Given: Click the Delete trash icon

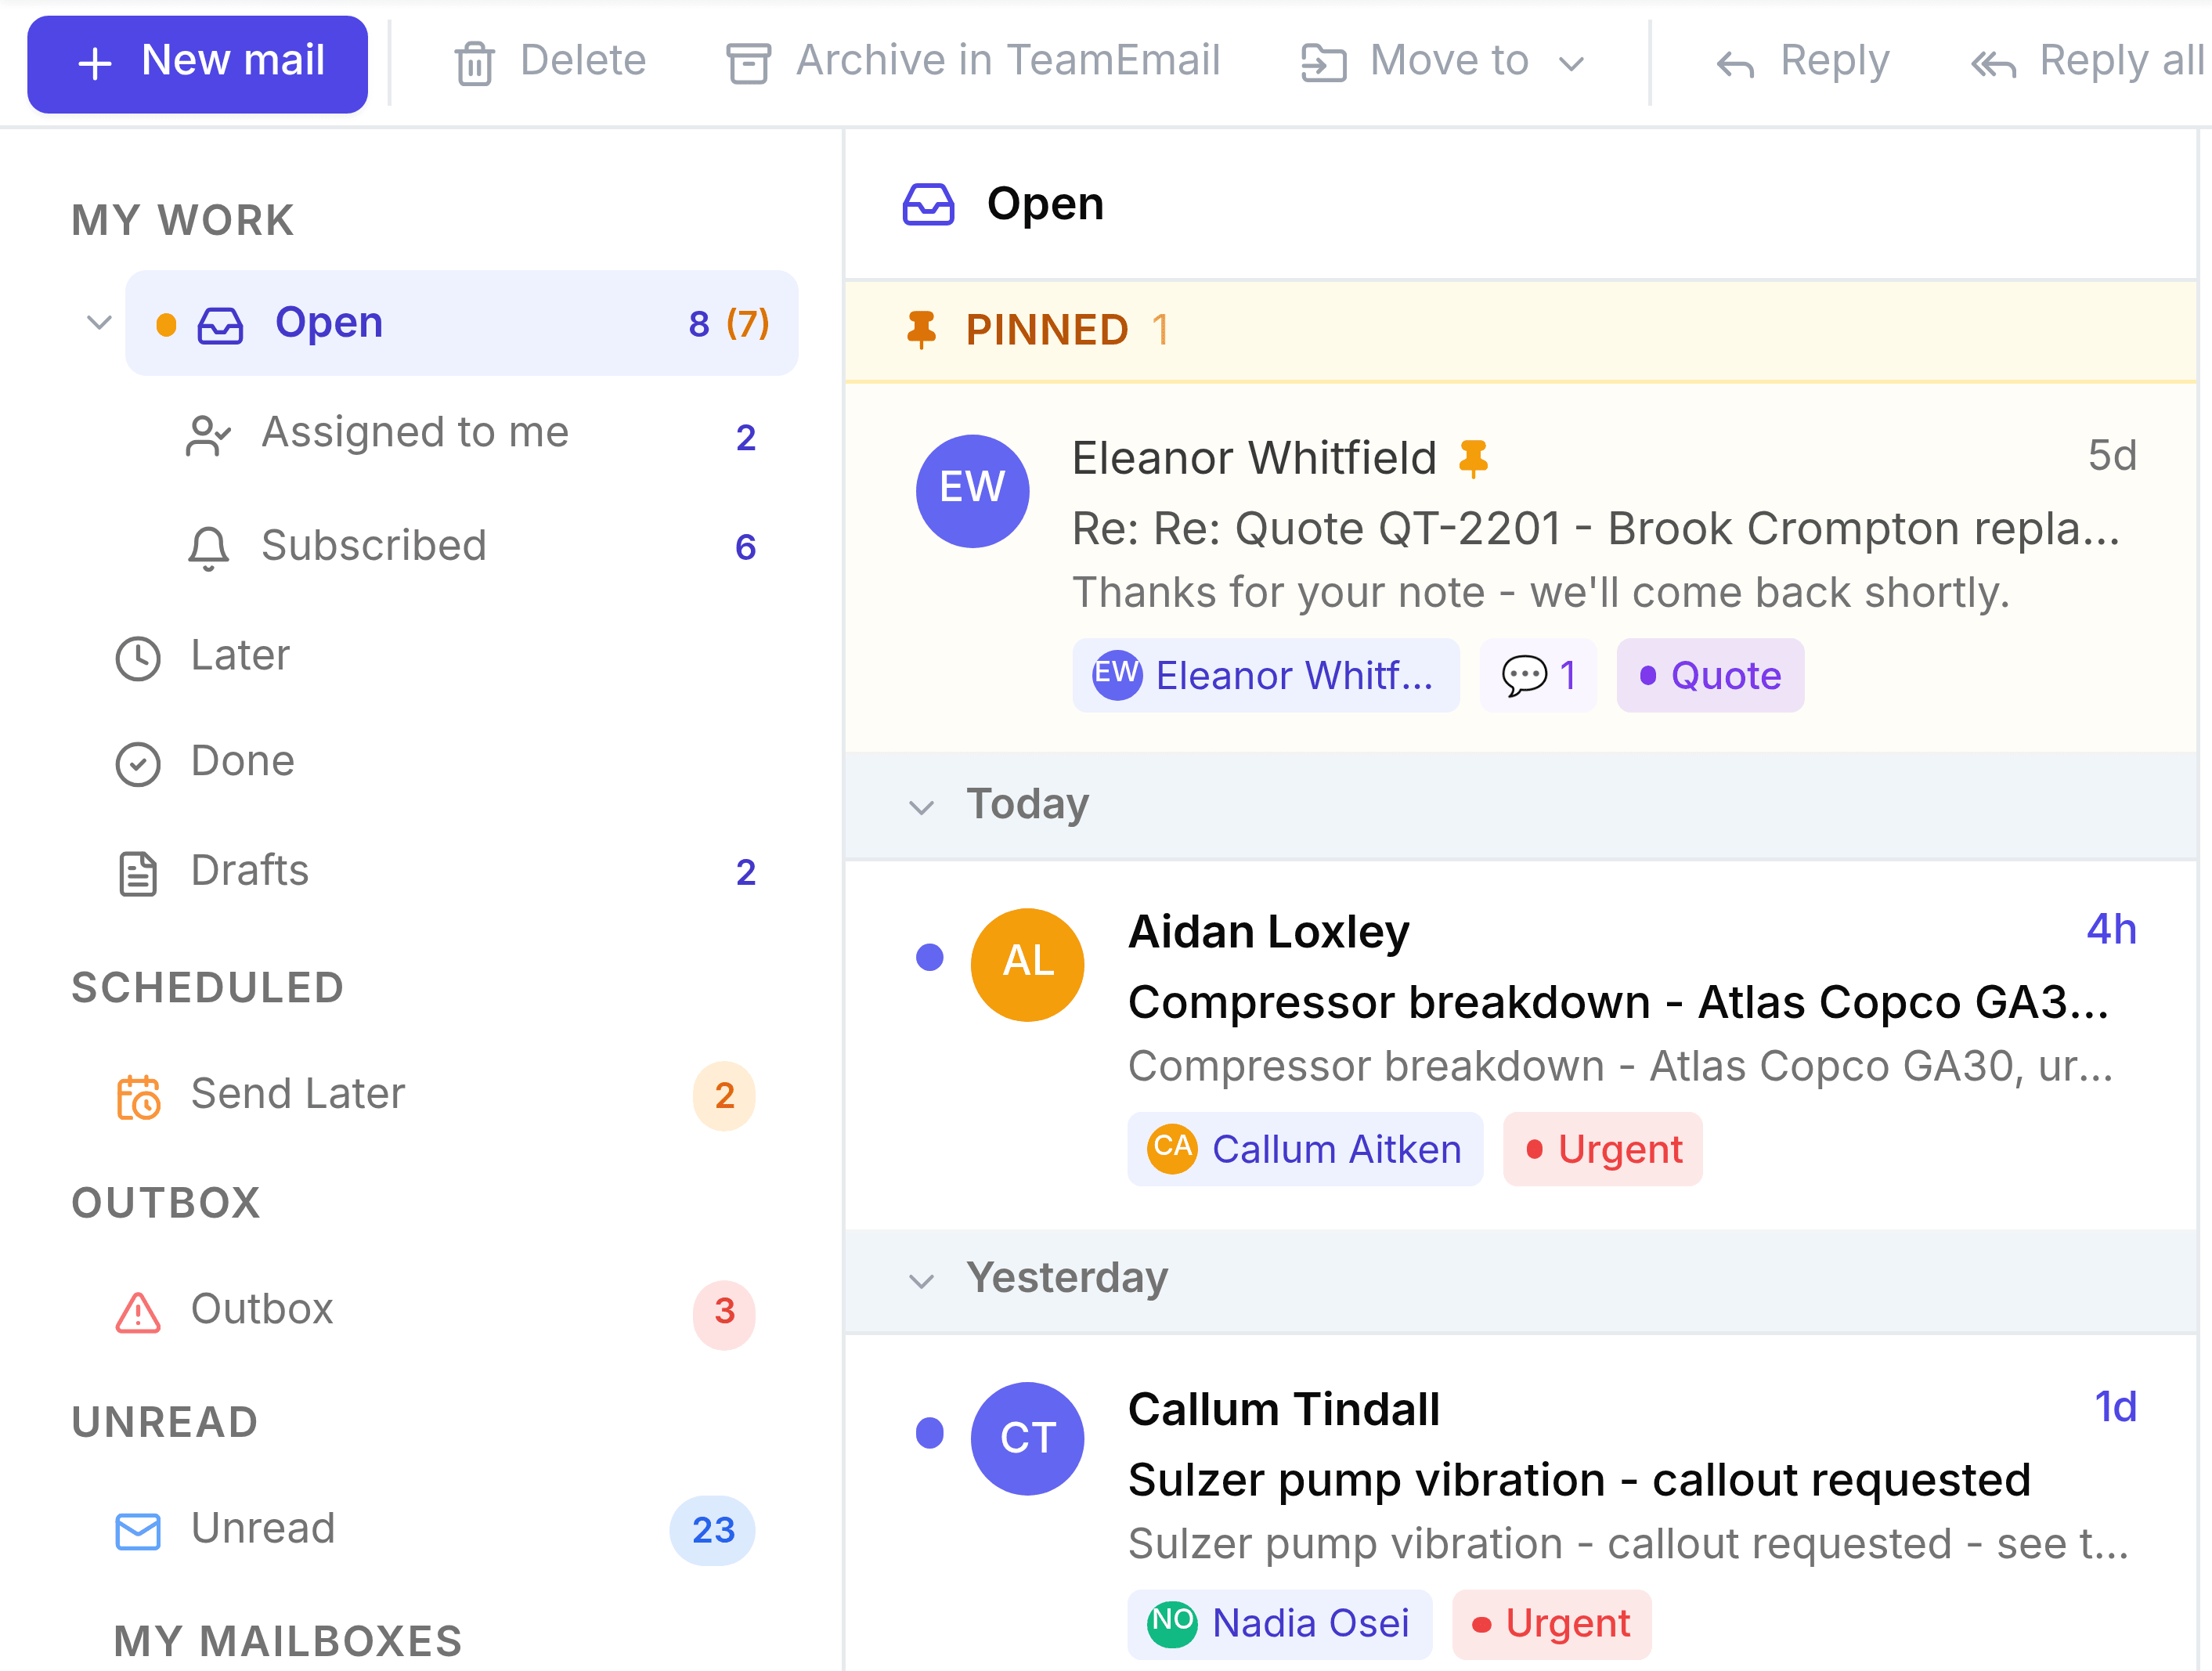Looking at the screenshot, I should [475, 63].
